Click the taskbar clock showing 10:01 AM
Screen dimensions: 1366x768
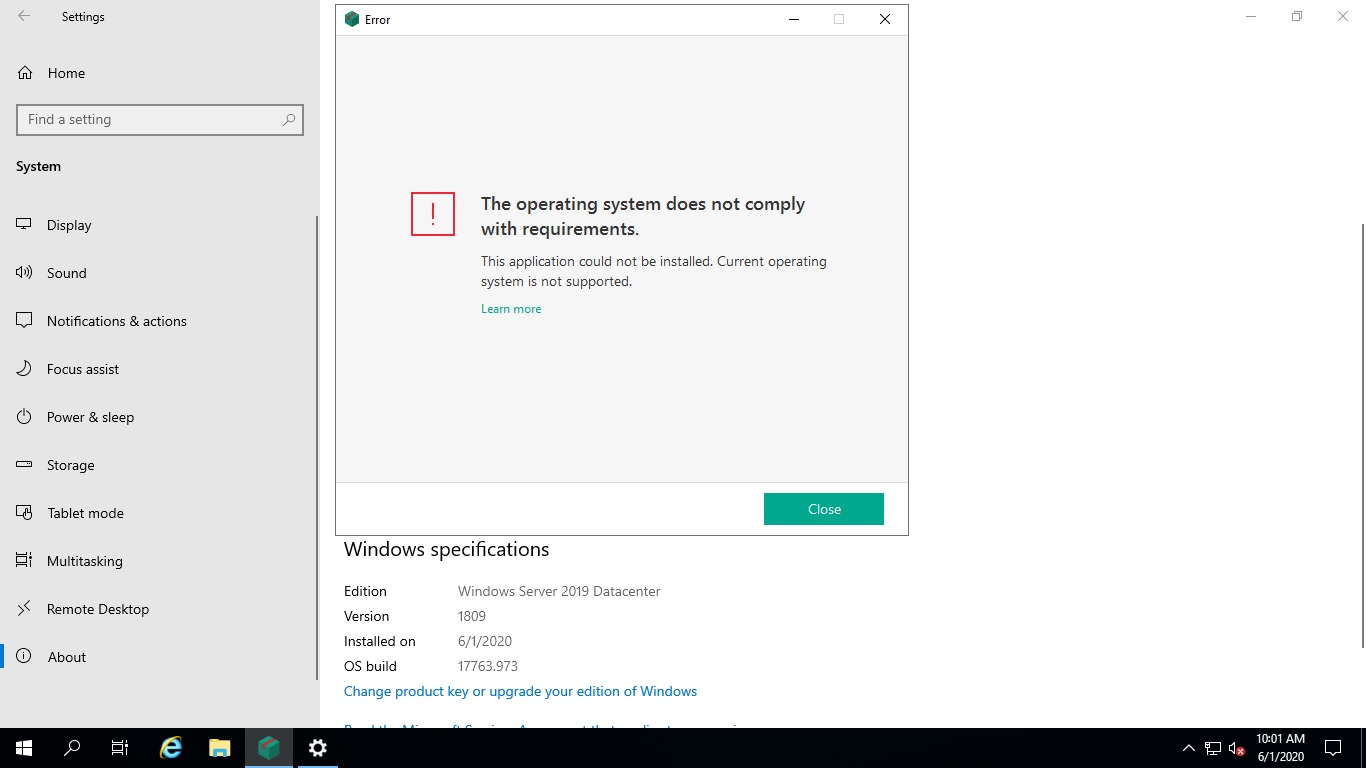tap(1280, 747)
